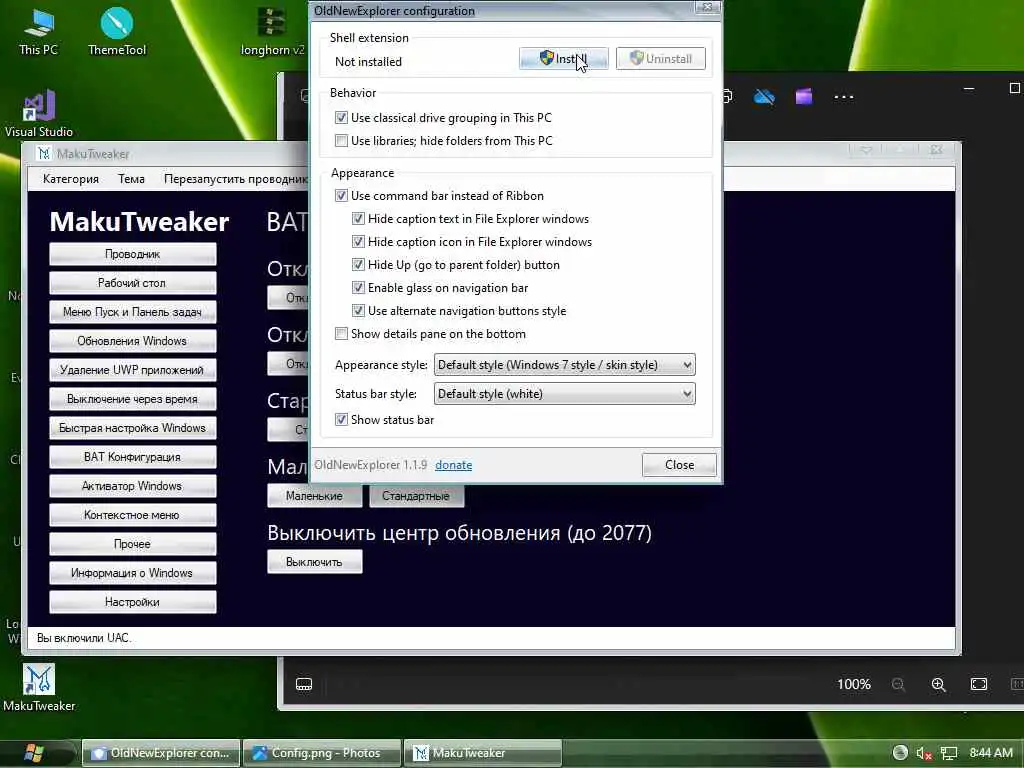Click zoom in magnifier in Photos
The image size is (1024, 768).
938,684
